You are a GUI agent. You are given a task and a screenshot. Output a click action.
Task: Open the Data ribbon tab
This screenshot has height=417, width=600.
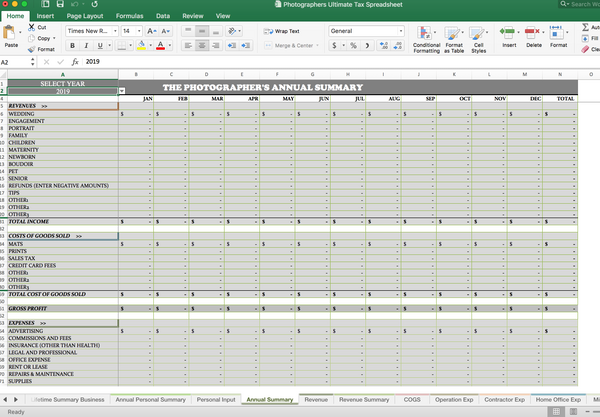click(163, 16)
